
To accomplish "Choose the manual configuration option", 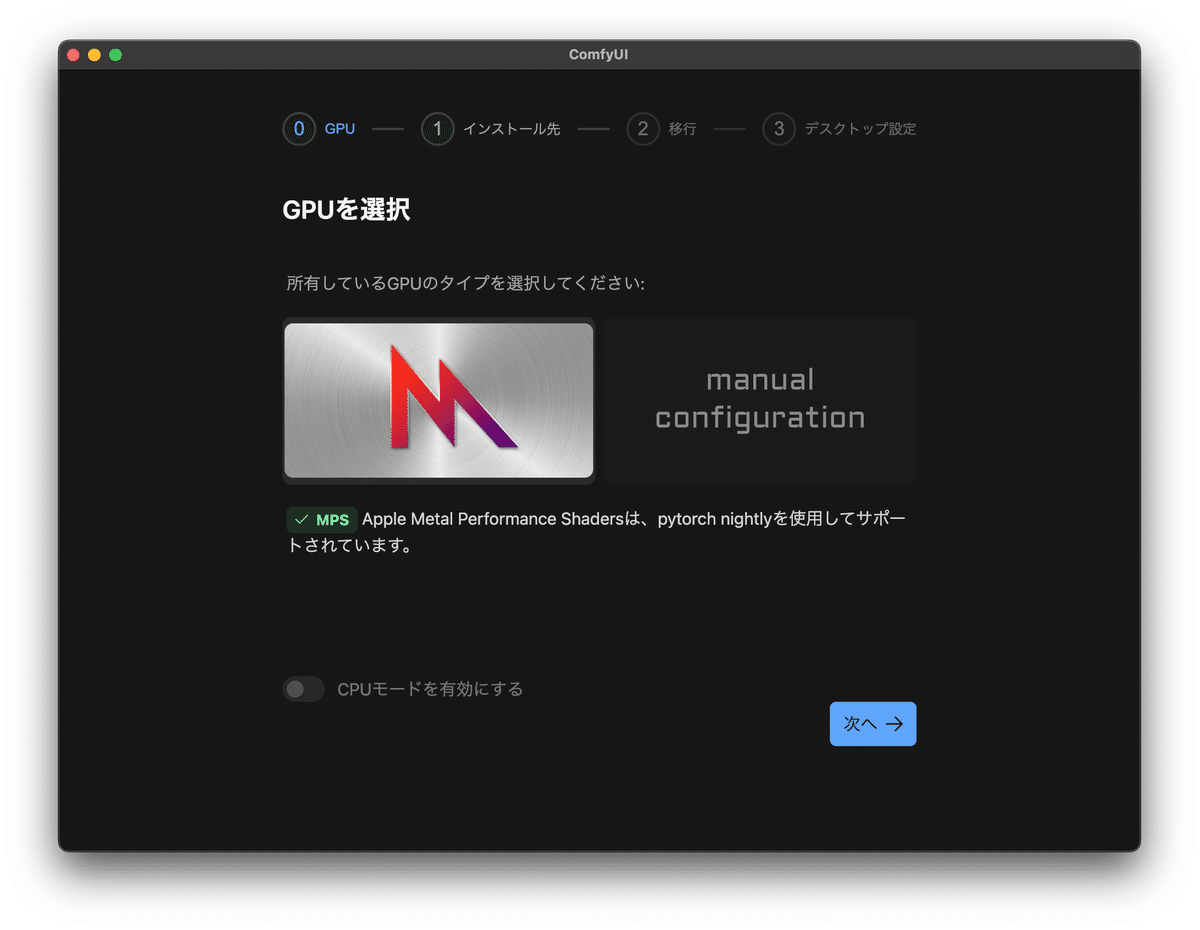I will [x=760, y=401].
